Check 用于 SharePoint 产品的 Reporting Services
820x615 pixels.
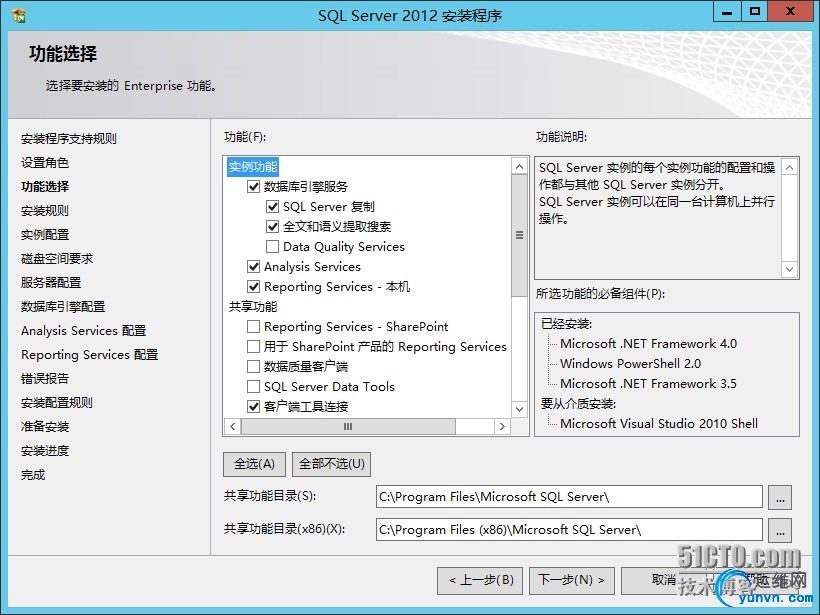253,347
